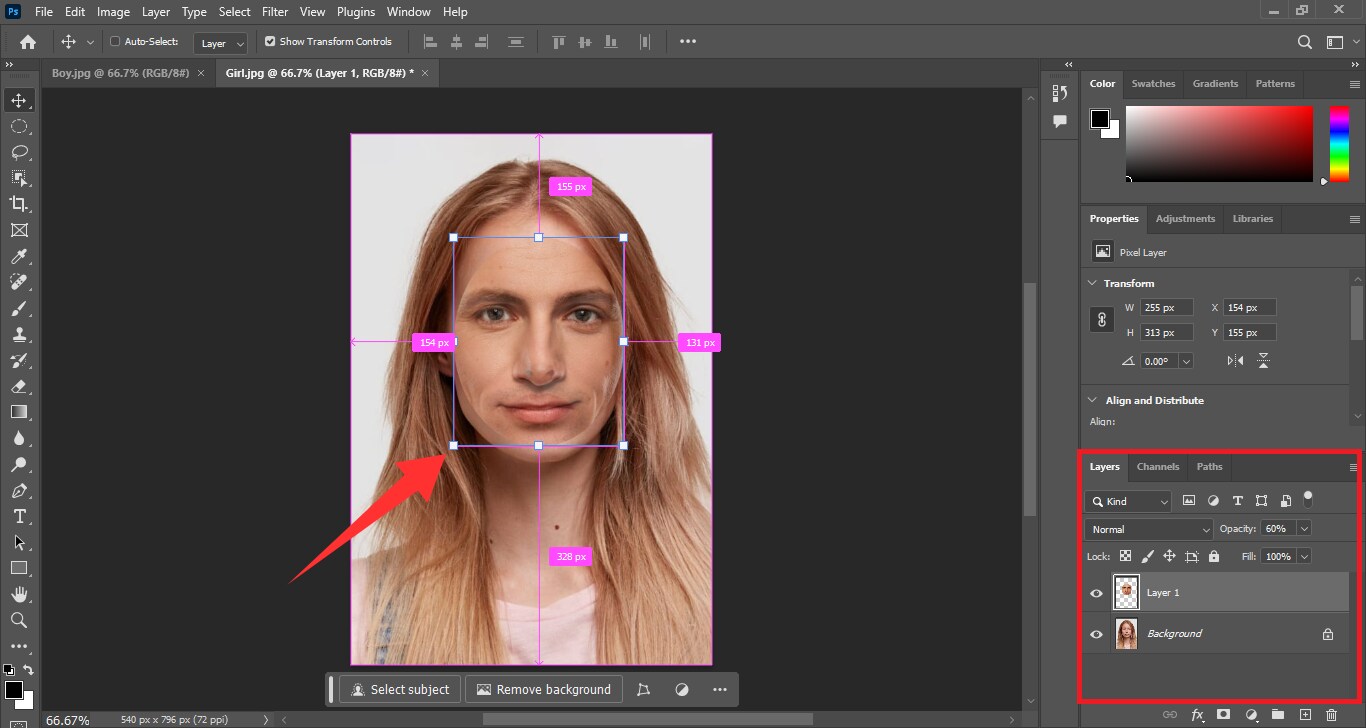The height and width of the screenshot is (728, 1366).
Task: Click the Select subject button
Action: coord(400,690)
